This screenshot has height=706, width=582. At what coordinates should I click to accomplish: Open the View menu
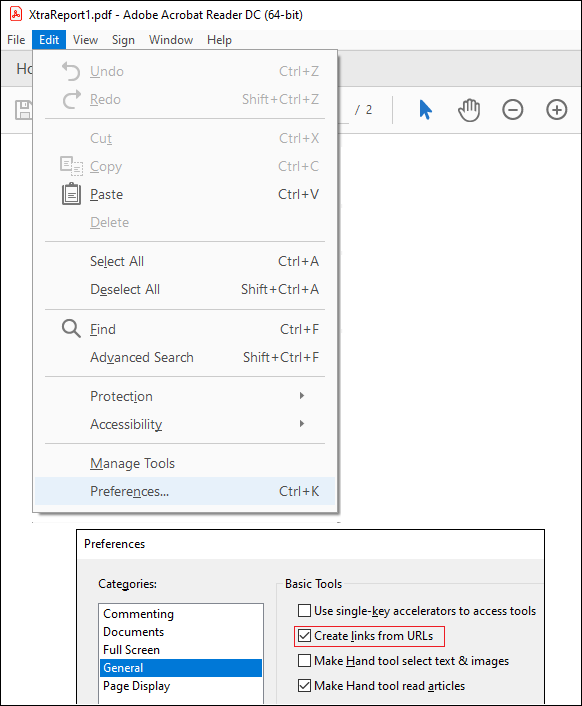85,40
